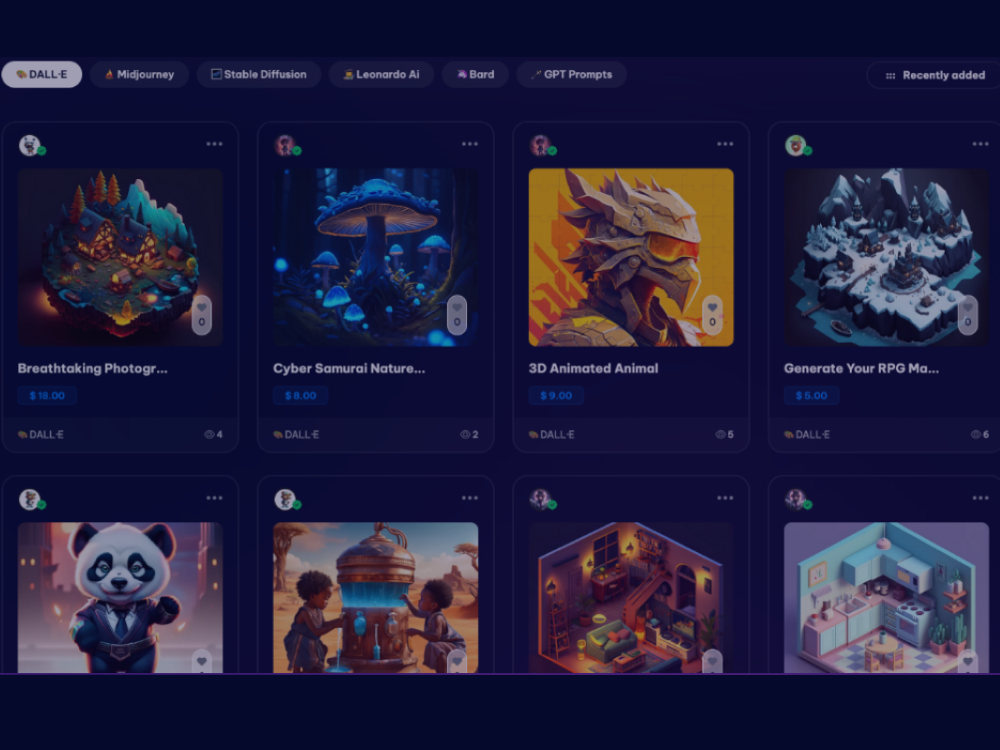This screenshot has width=1000, height=750.
Task: Open options menu on Generate Your RPG Ma... card
Action: click(x=980, y=144)
